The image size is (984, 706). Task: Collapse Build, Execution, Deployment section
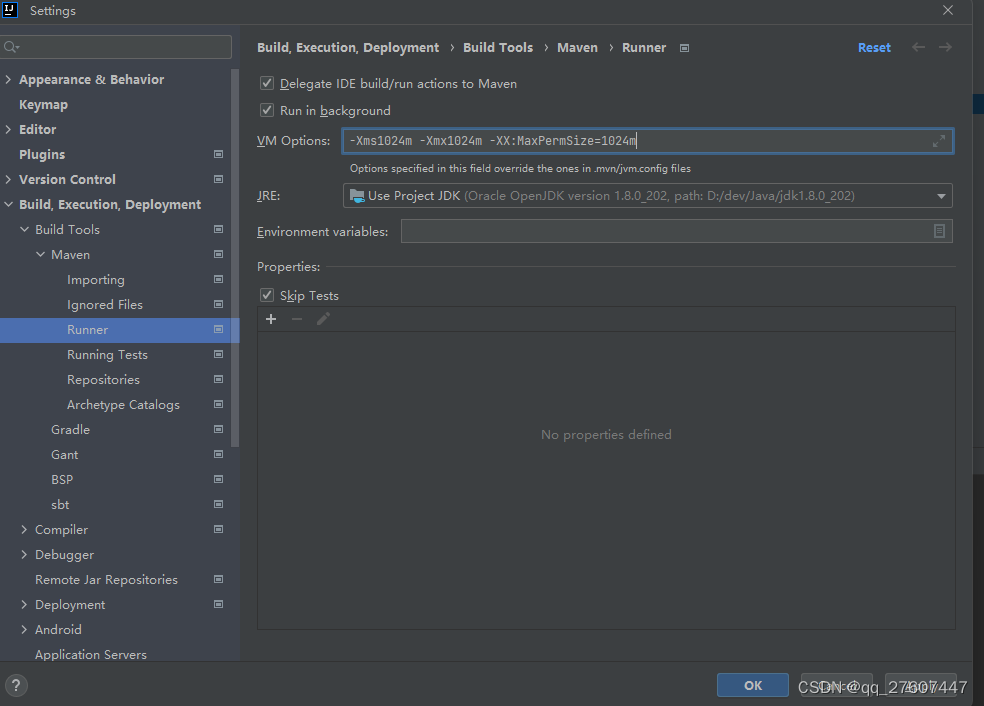click(x=8, y=205)
